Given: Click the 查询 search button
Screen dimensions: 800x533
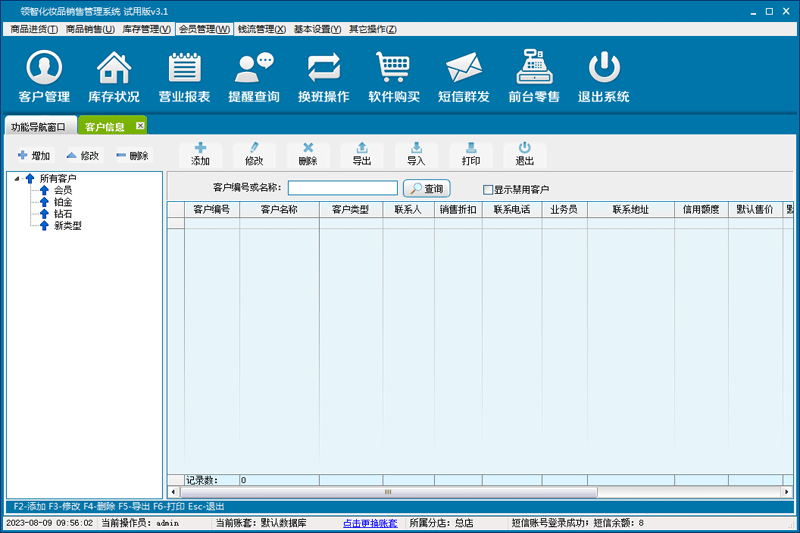Looking at the screenshot, I should (427, 189).
